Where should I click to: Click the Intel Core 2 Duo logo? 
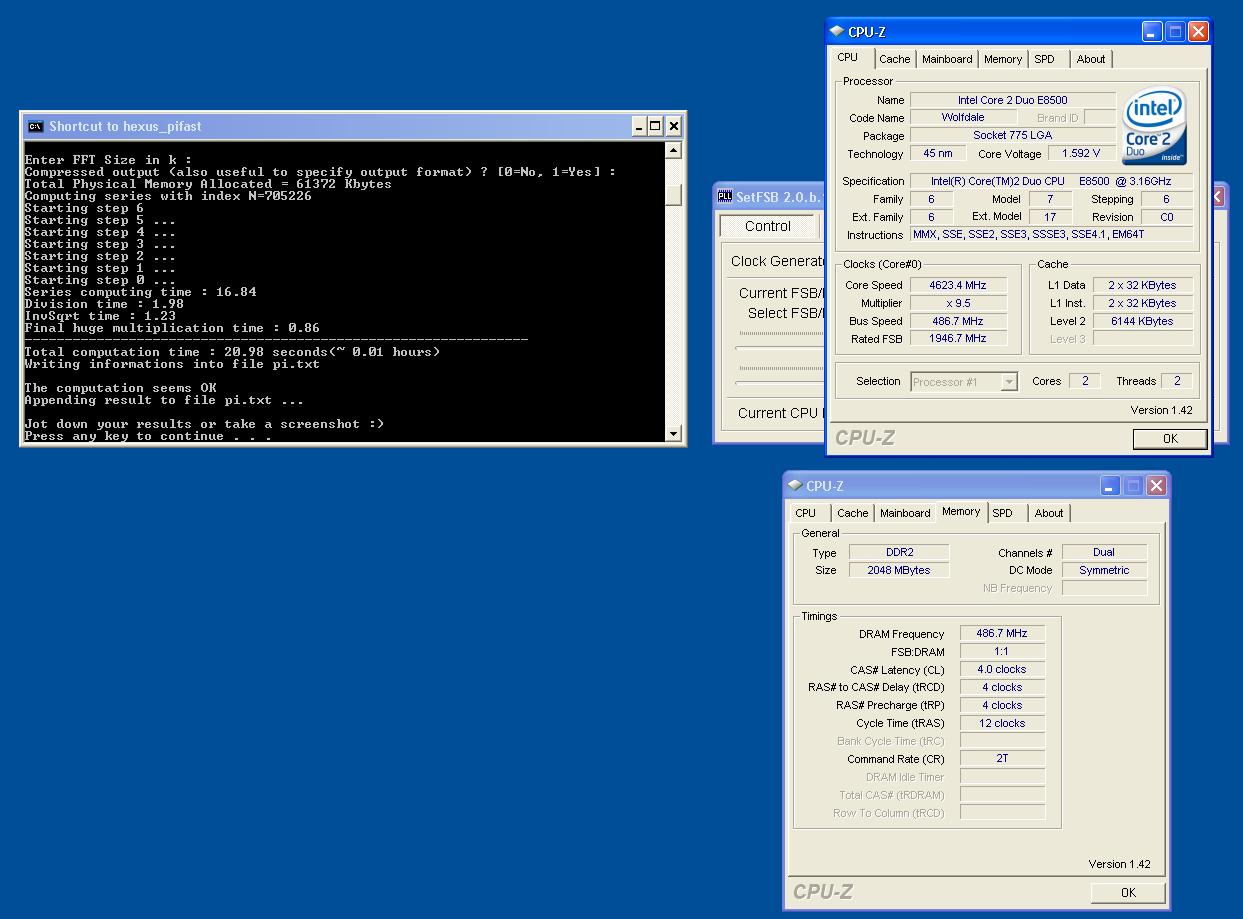click(x=1154, y=126)
